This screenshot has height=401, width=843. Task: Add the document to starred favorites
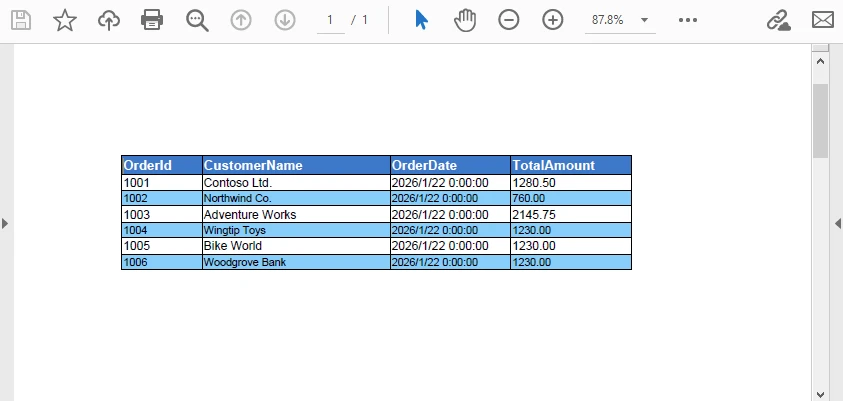click(65, 20)
